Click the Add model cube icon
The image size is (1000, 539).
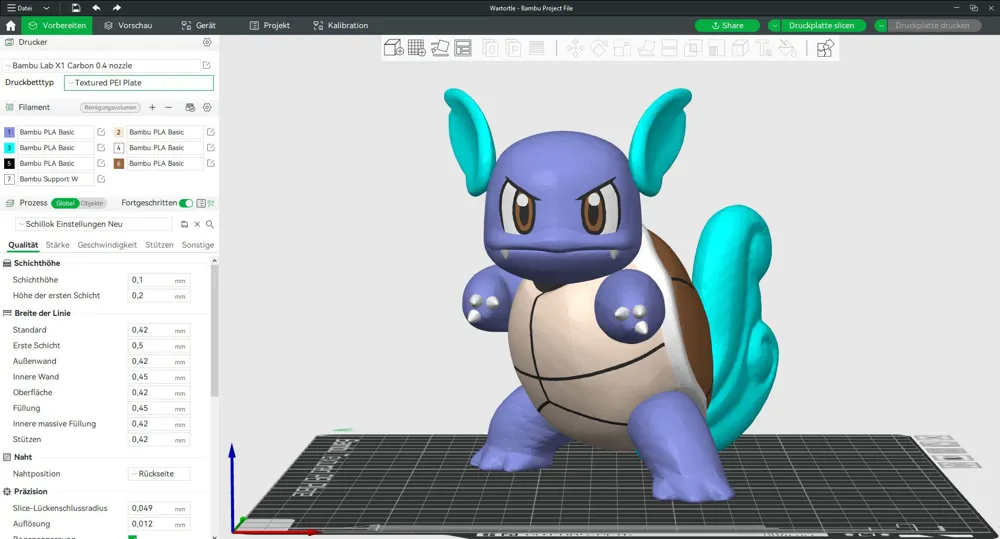393,48
